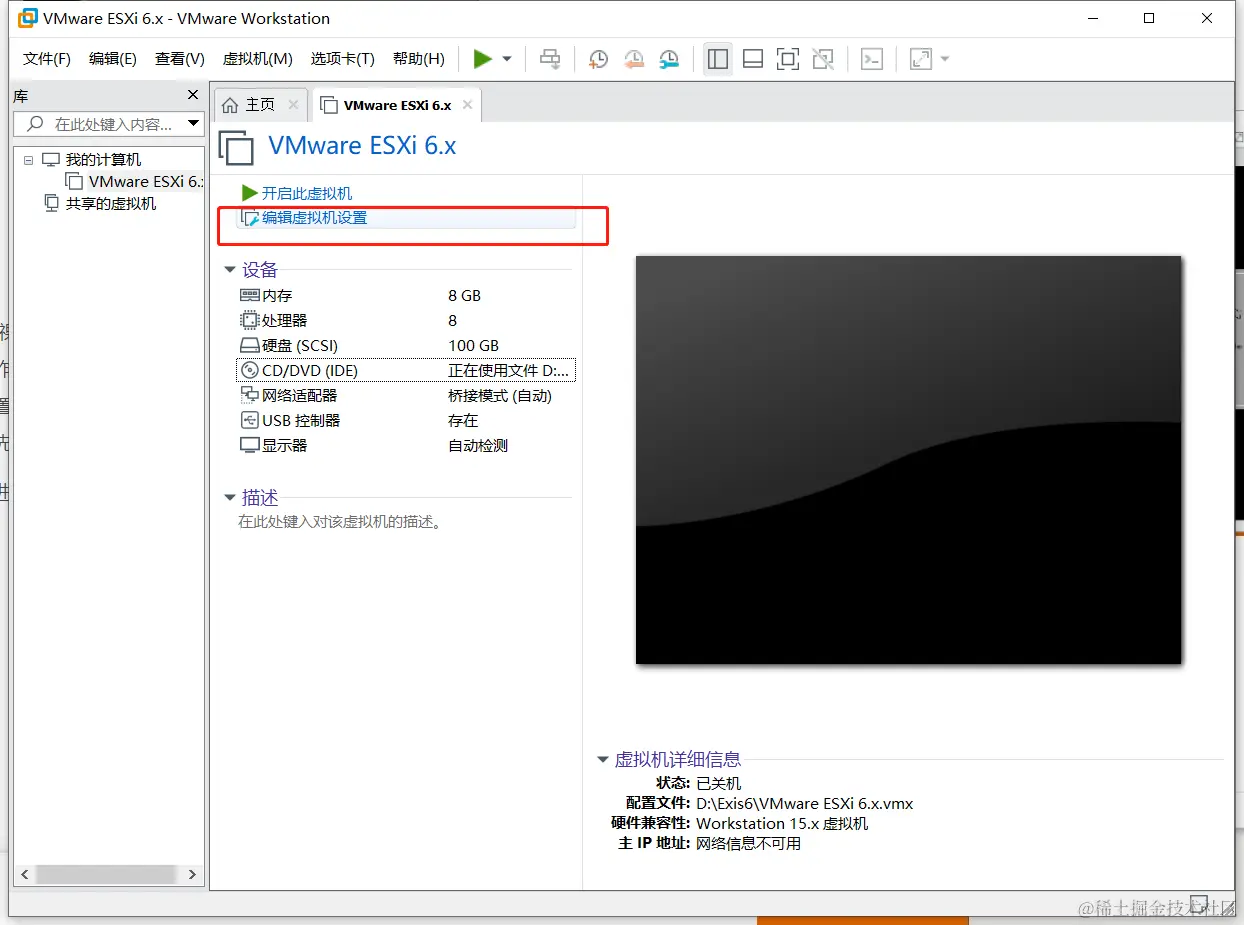The image size is (1244, 925).
Task: Open the power button dropdown arrow
Action: click(506, 58)
